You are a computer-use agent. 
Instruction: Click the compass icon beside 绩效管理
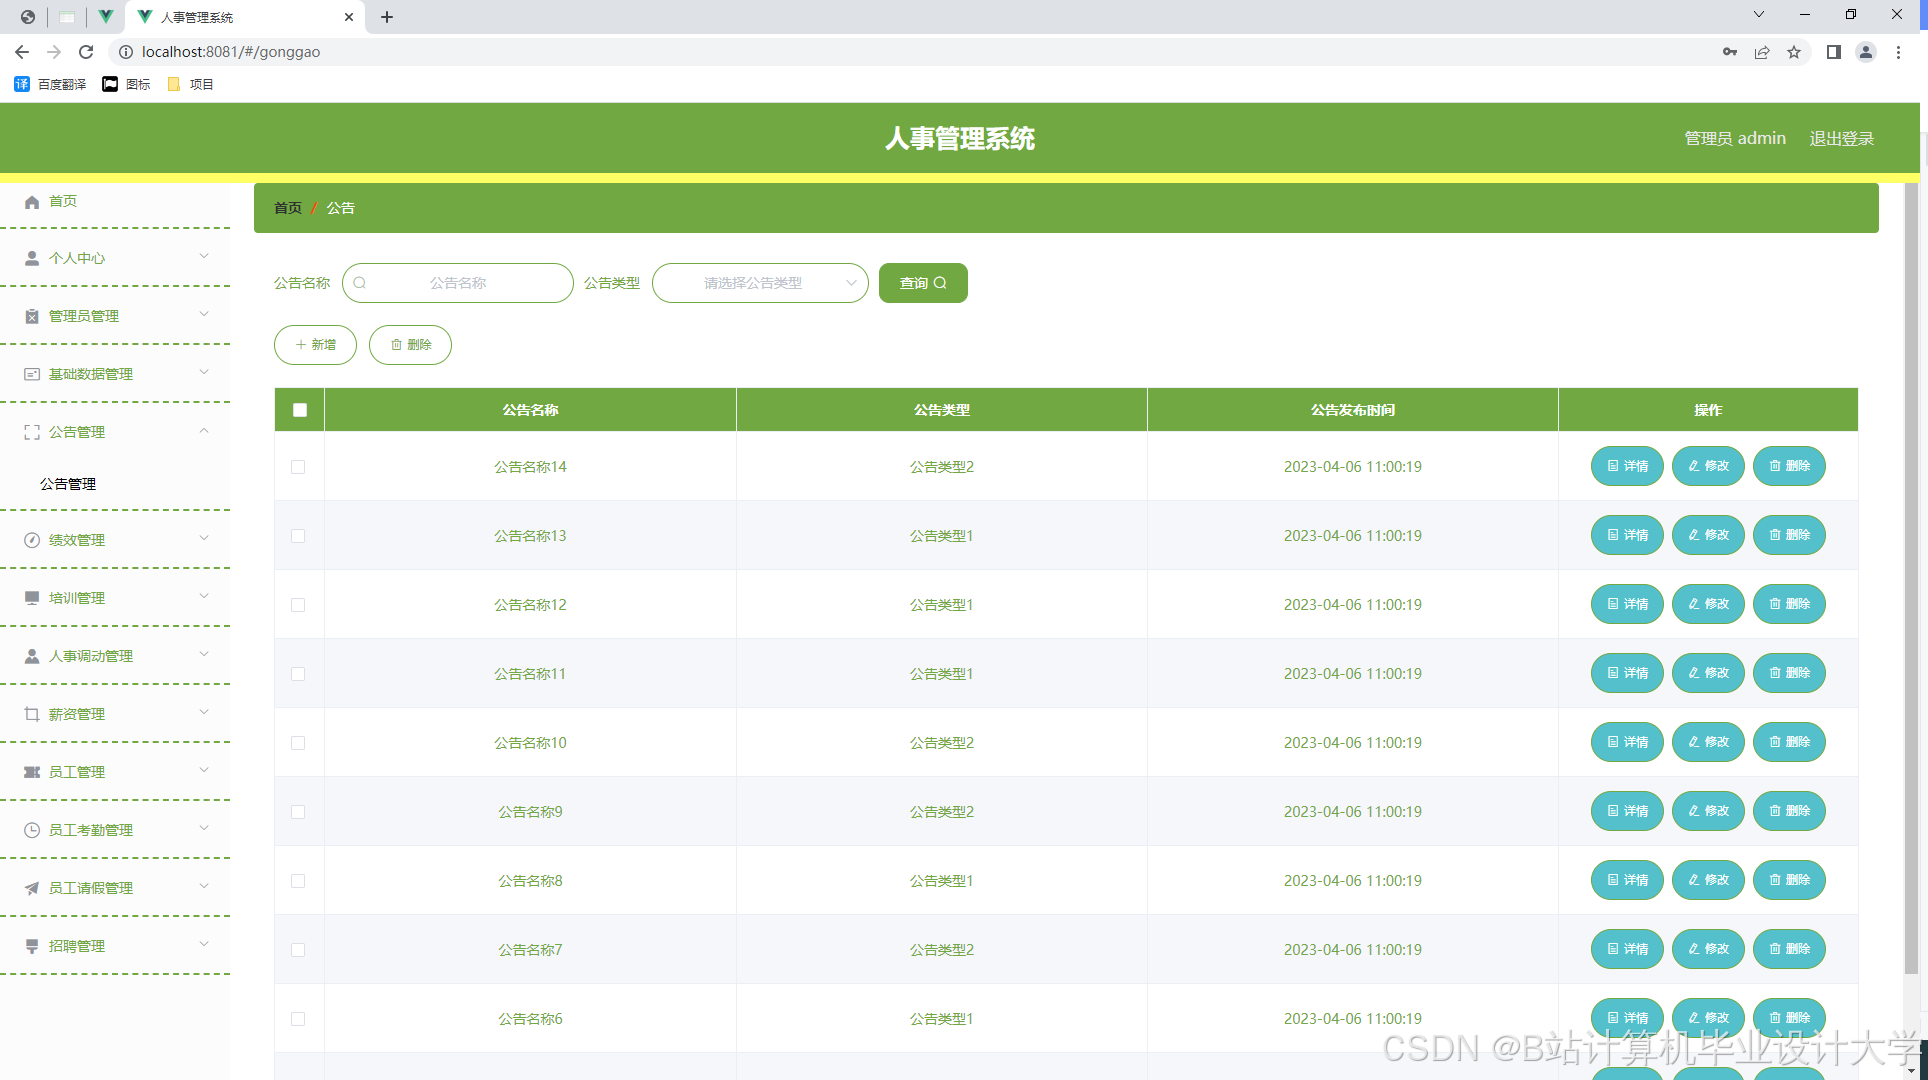32,540
